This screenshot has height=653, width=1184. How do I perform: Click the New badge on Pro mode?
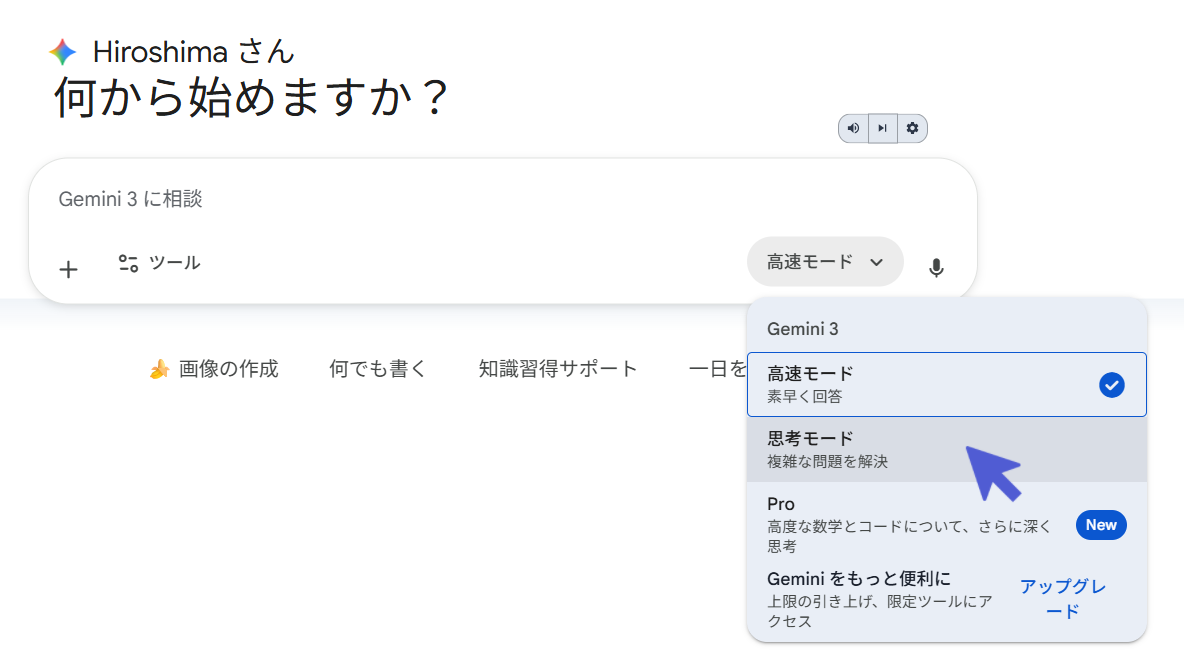click(x=1101, y=524)
